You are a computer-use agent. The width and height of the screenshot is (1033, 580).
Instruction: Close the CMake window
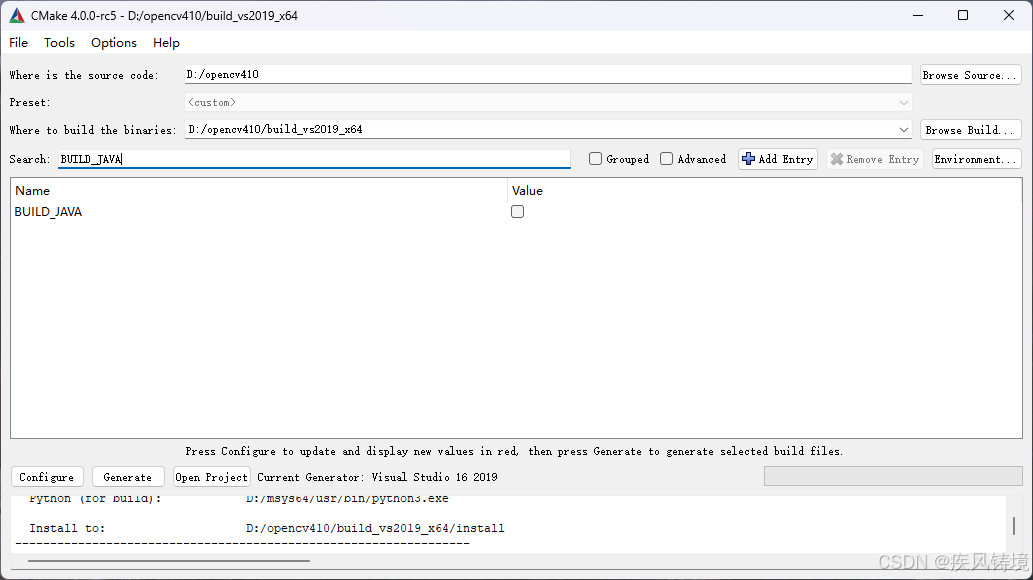point(1009,15)
